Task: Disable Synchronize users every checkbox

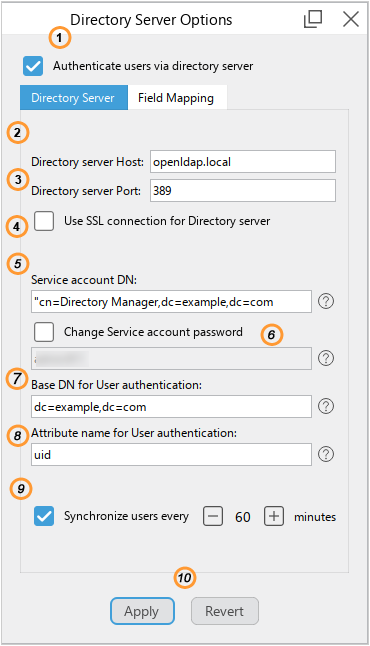Action: tap(44, 516)
